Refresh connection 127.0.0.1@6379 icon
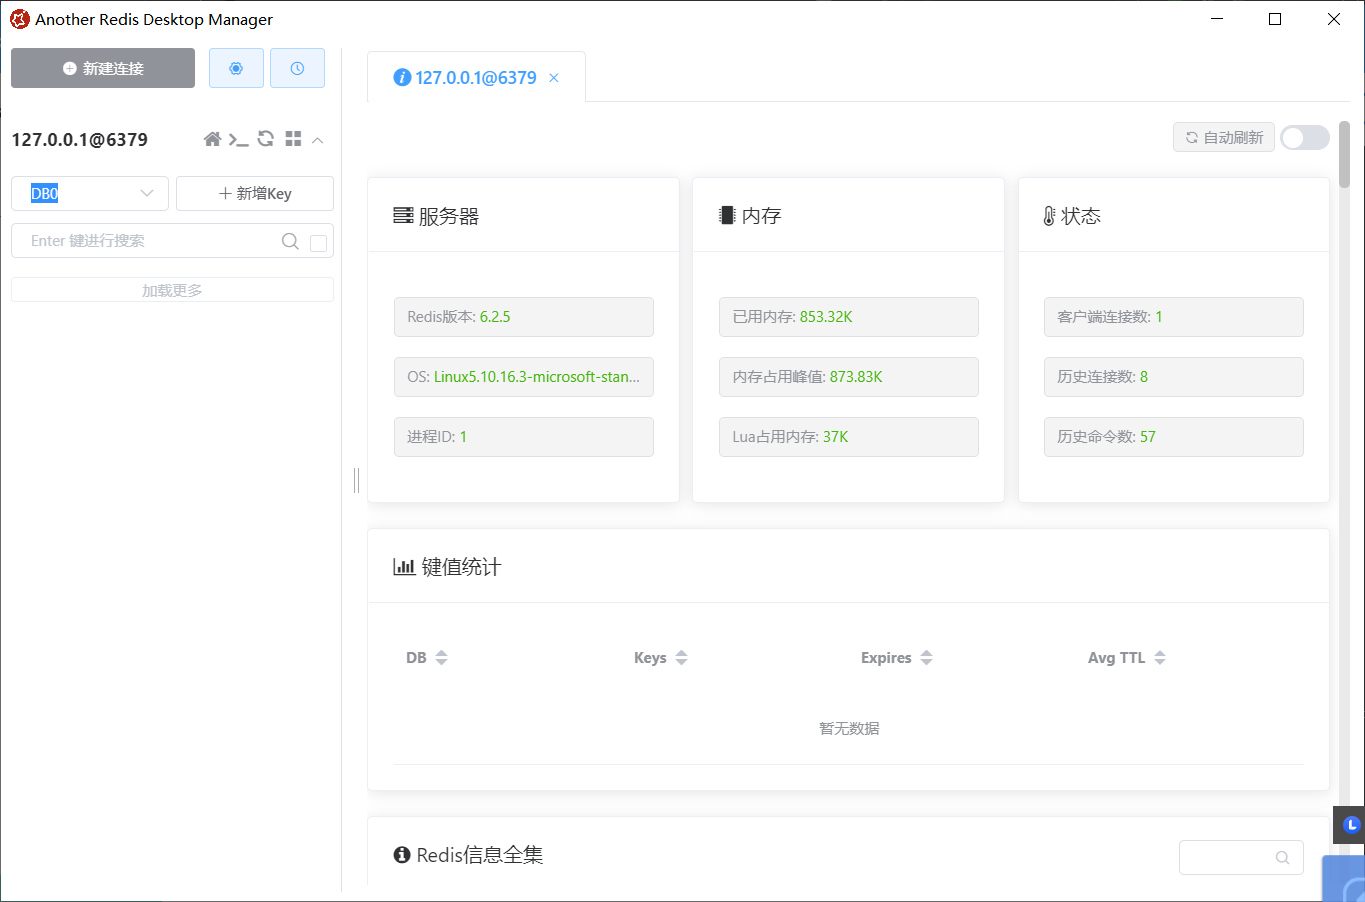This screenshot has width=1365, height=902. click(265, 139)
